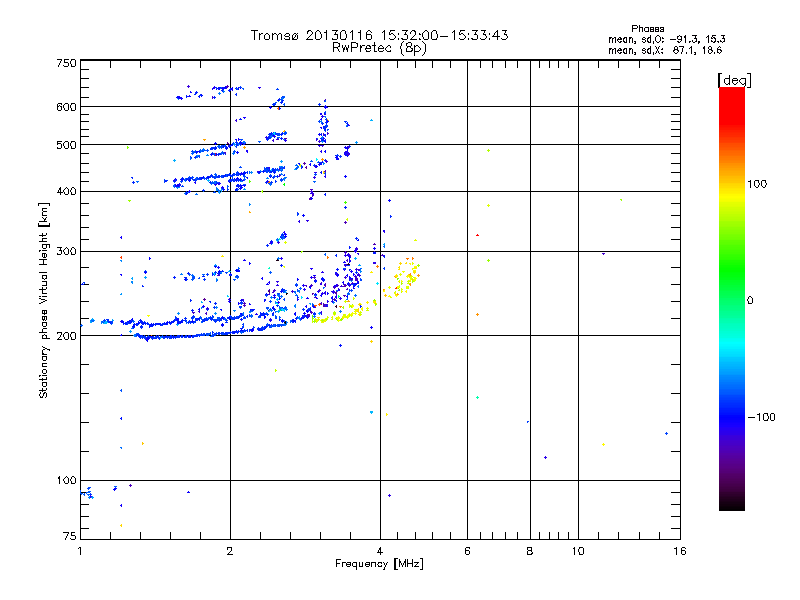Click the x-axis label '10'
Image resolution: width=800 pixels, height=600 pixels.
(x=578, y=551)
